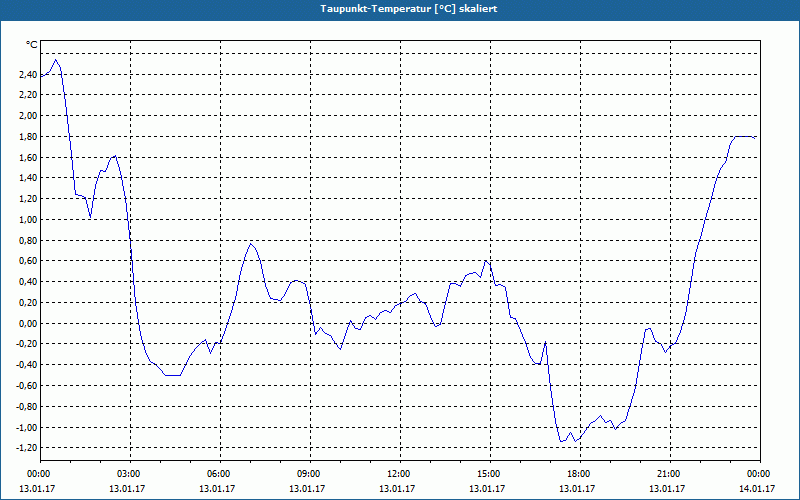This screenshot has height=500, width=800.
Task: Pick the 13.01.17 date under 12:00
Action: click(397, 488)
